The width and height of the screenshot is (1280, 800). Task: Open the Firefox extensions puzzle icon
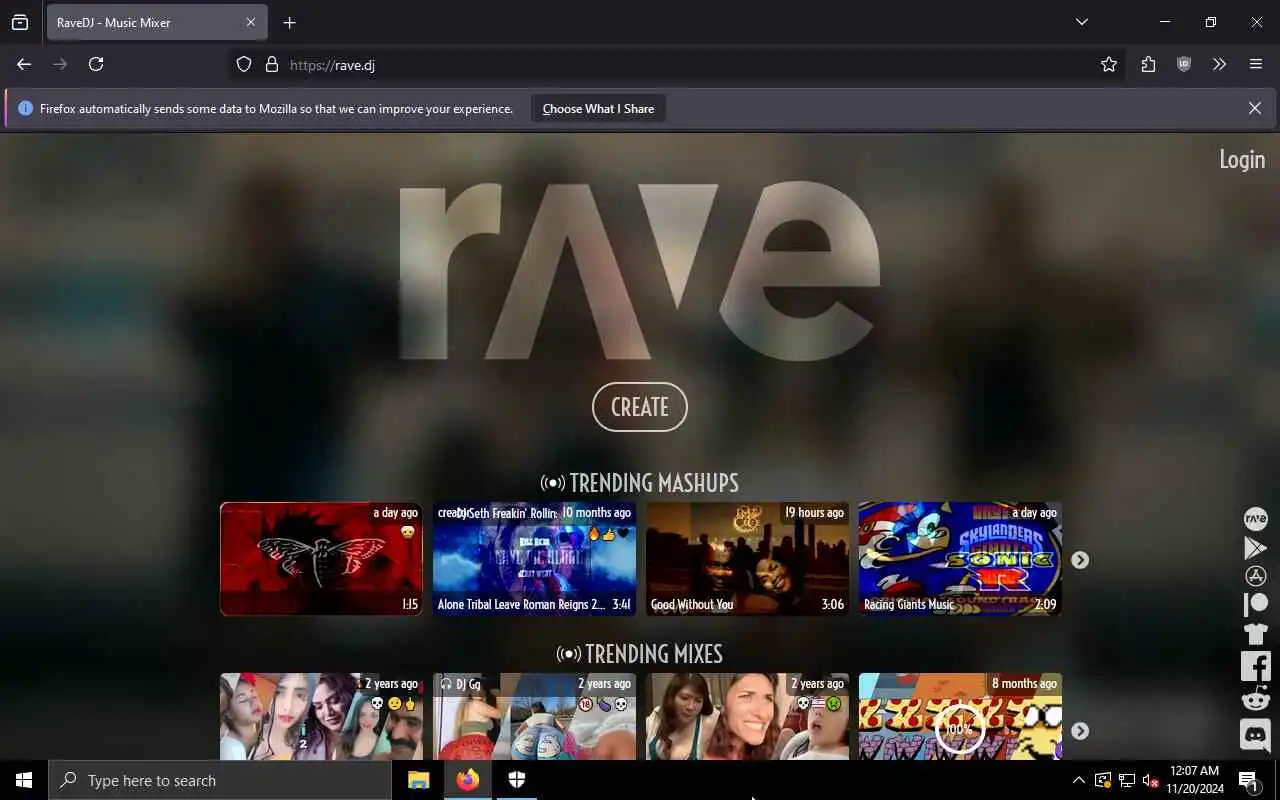[x=1148, y=64]
